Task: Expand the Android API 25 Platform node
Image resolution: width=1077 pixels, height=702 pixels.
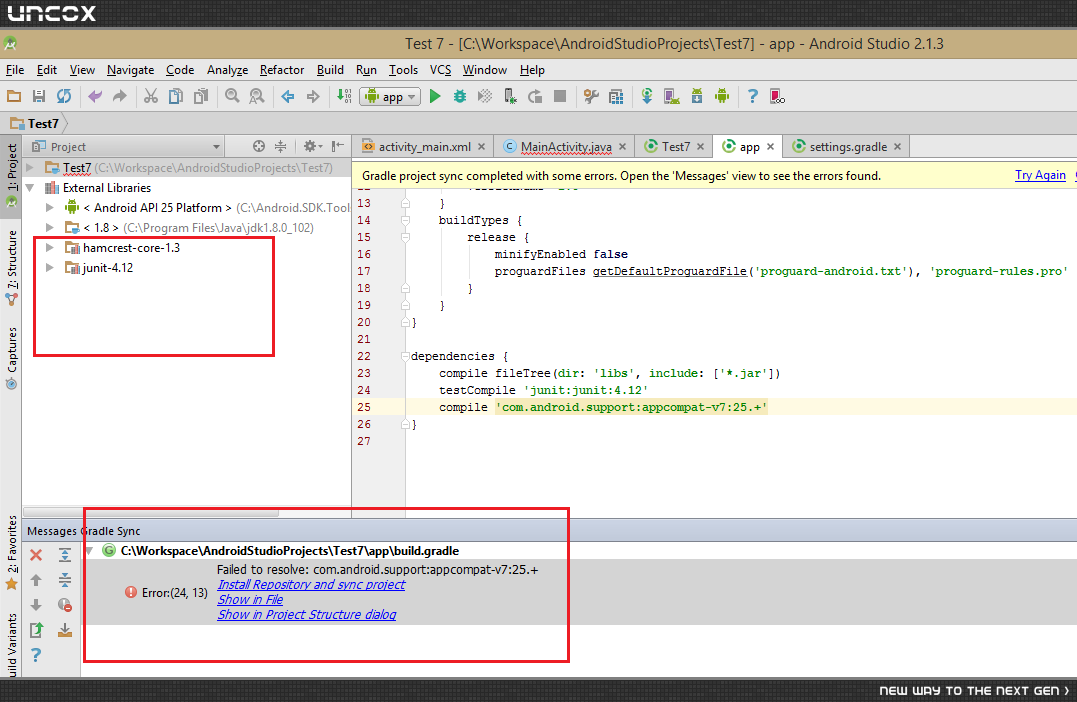Action: click(x=50, y=207)
